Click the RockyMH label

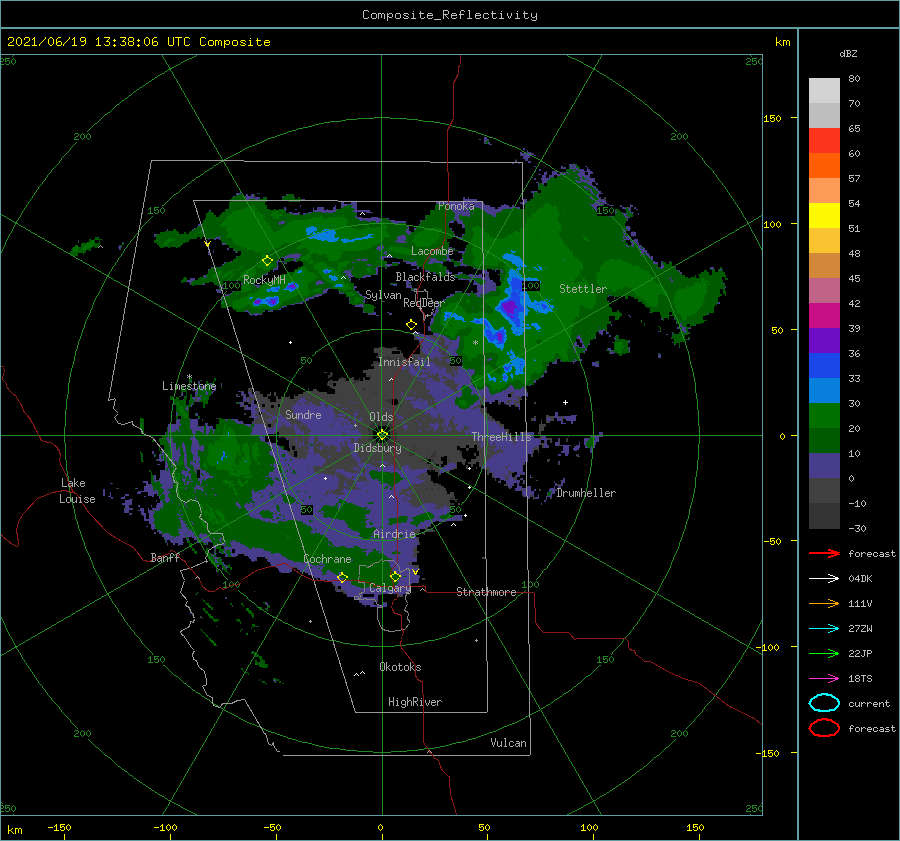(264, 280)
